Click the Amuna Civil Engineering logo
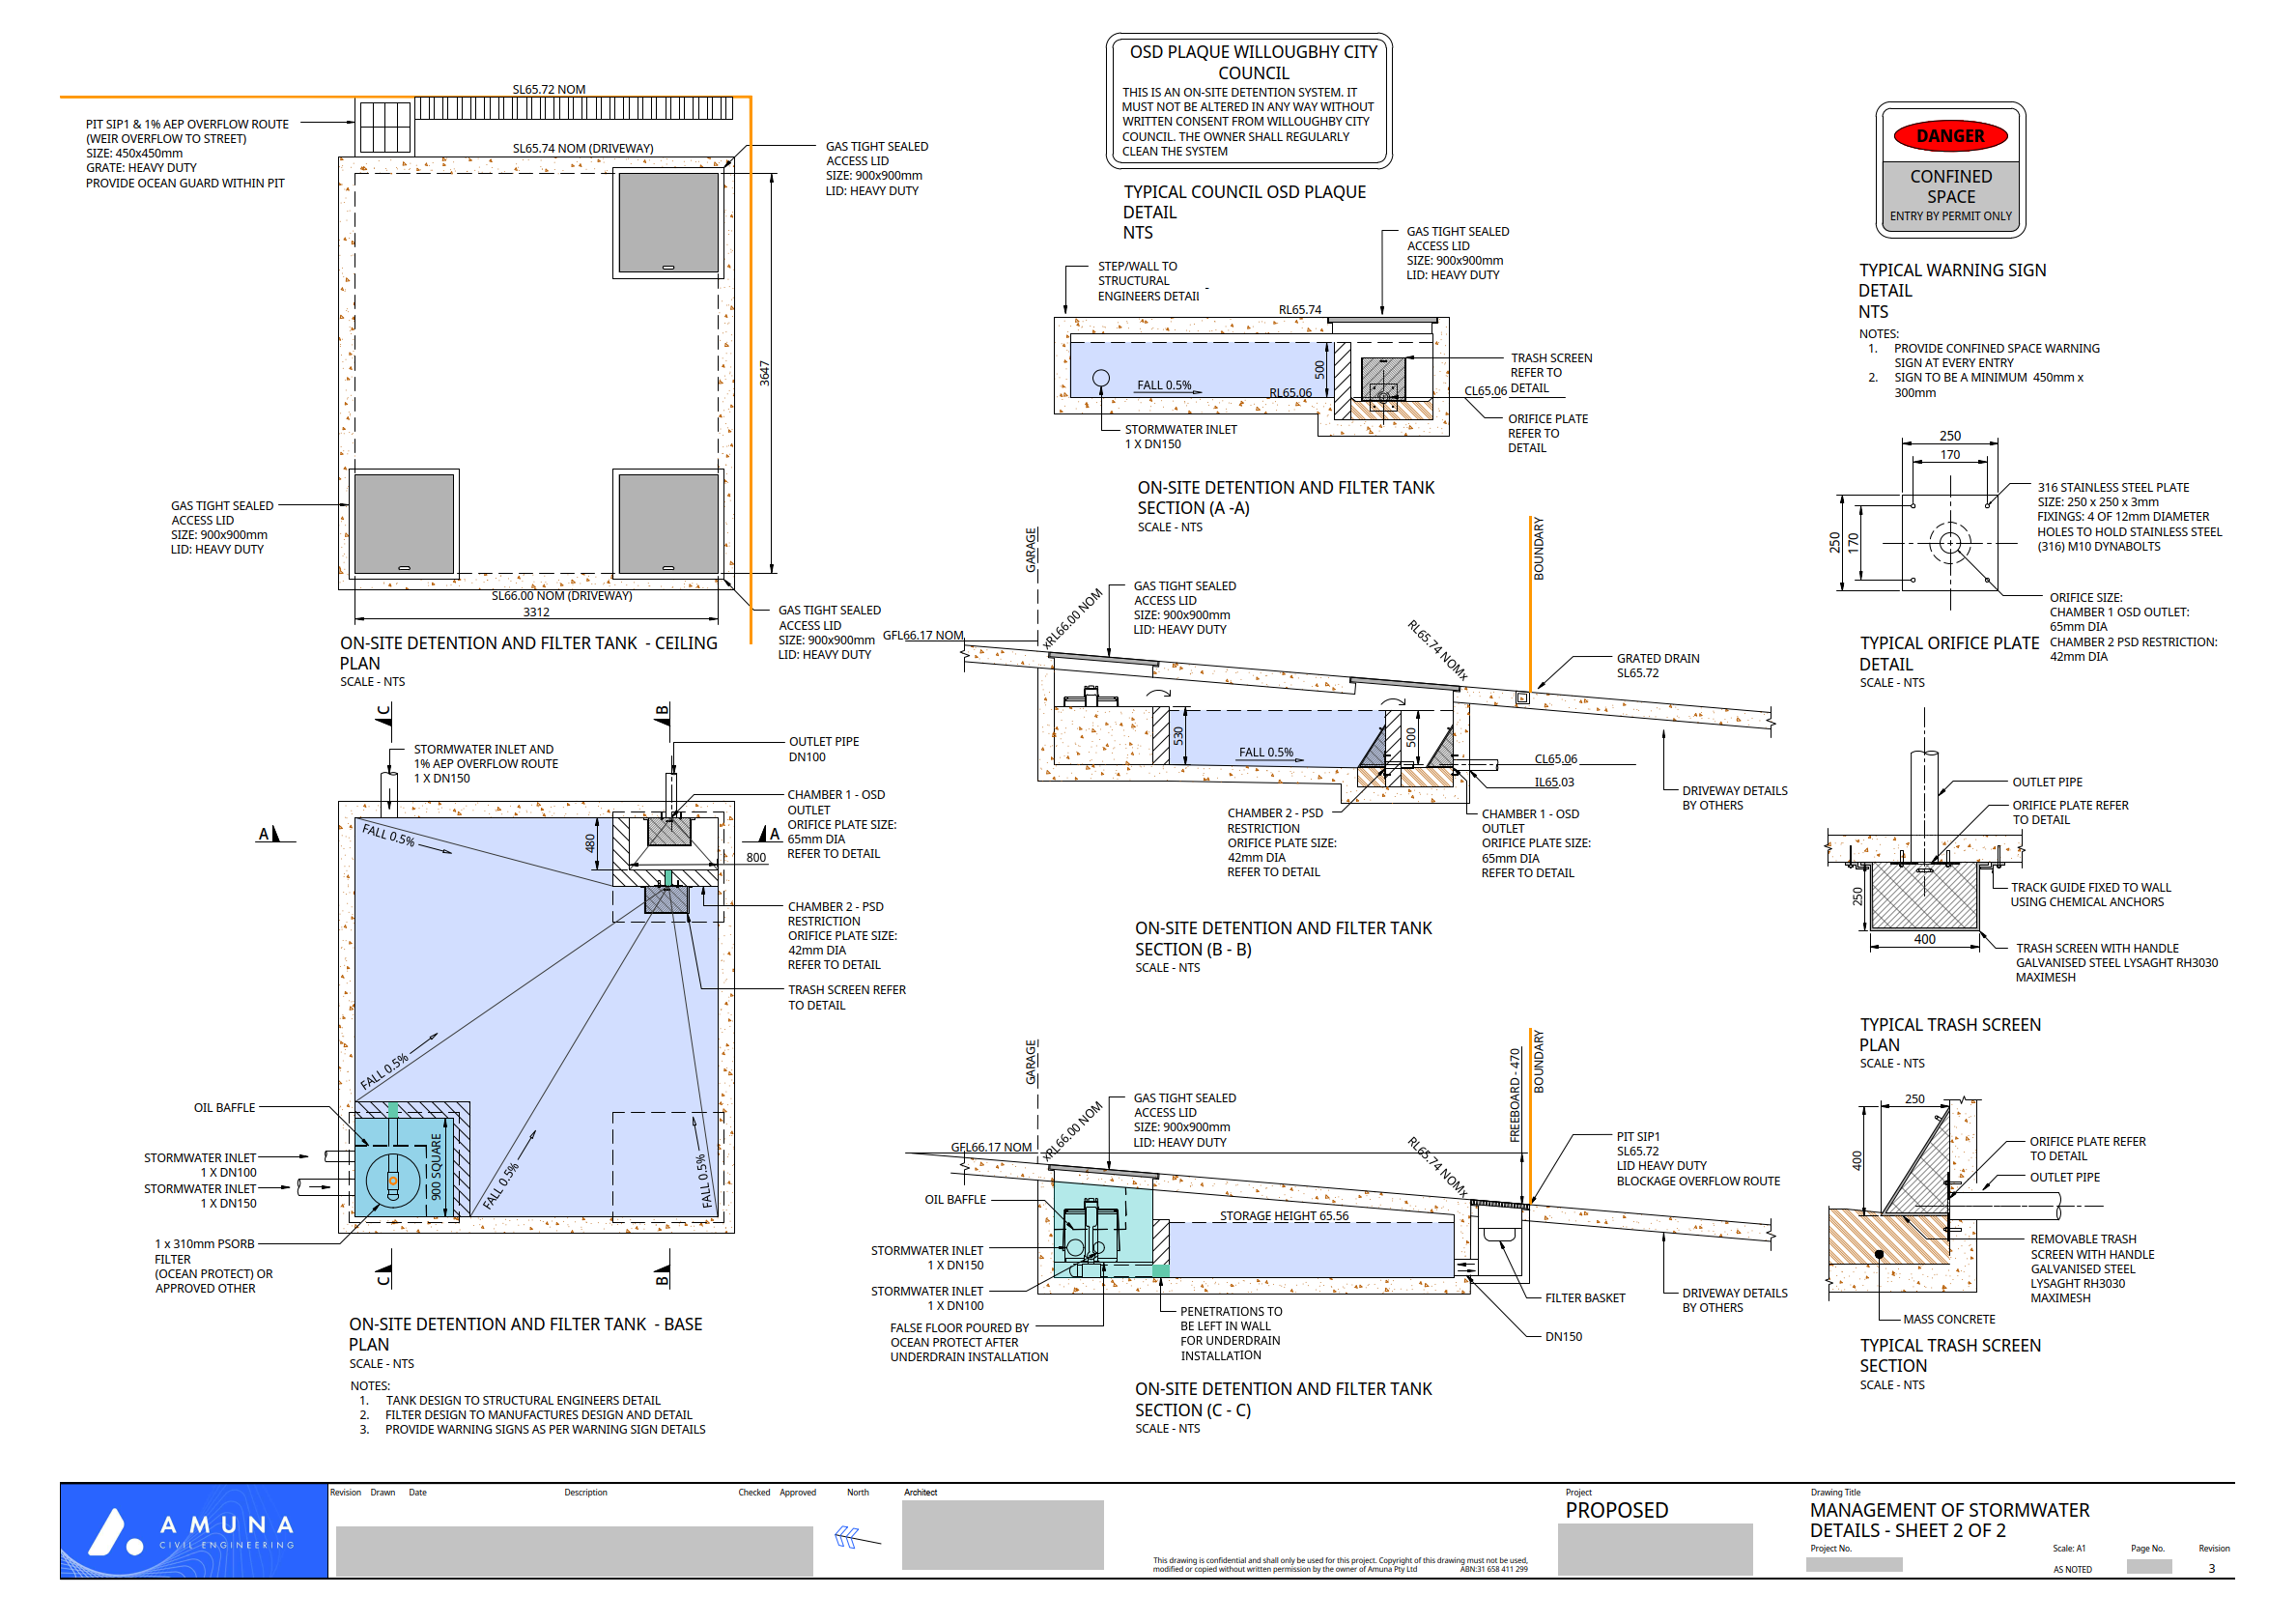The image size is (2296, 1623). (194, 1530)
